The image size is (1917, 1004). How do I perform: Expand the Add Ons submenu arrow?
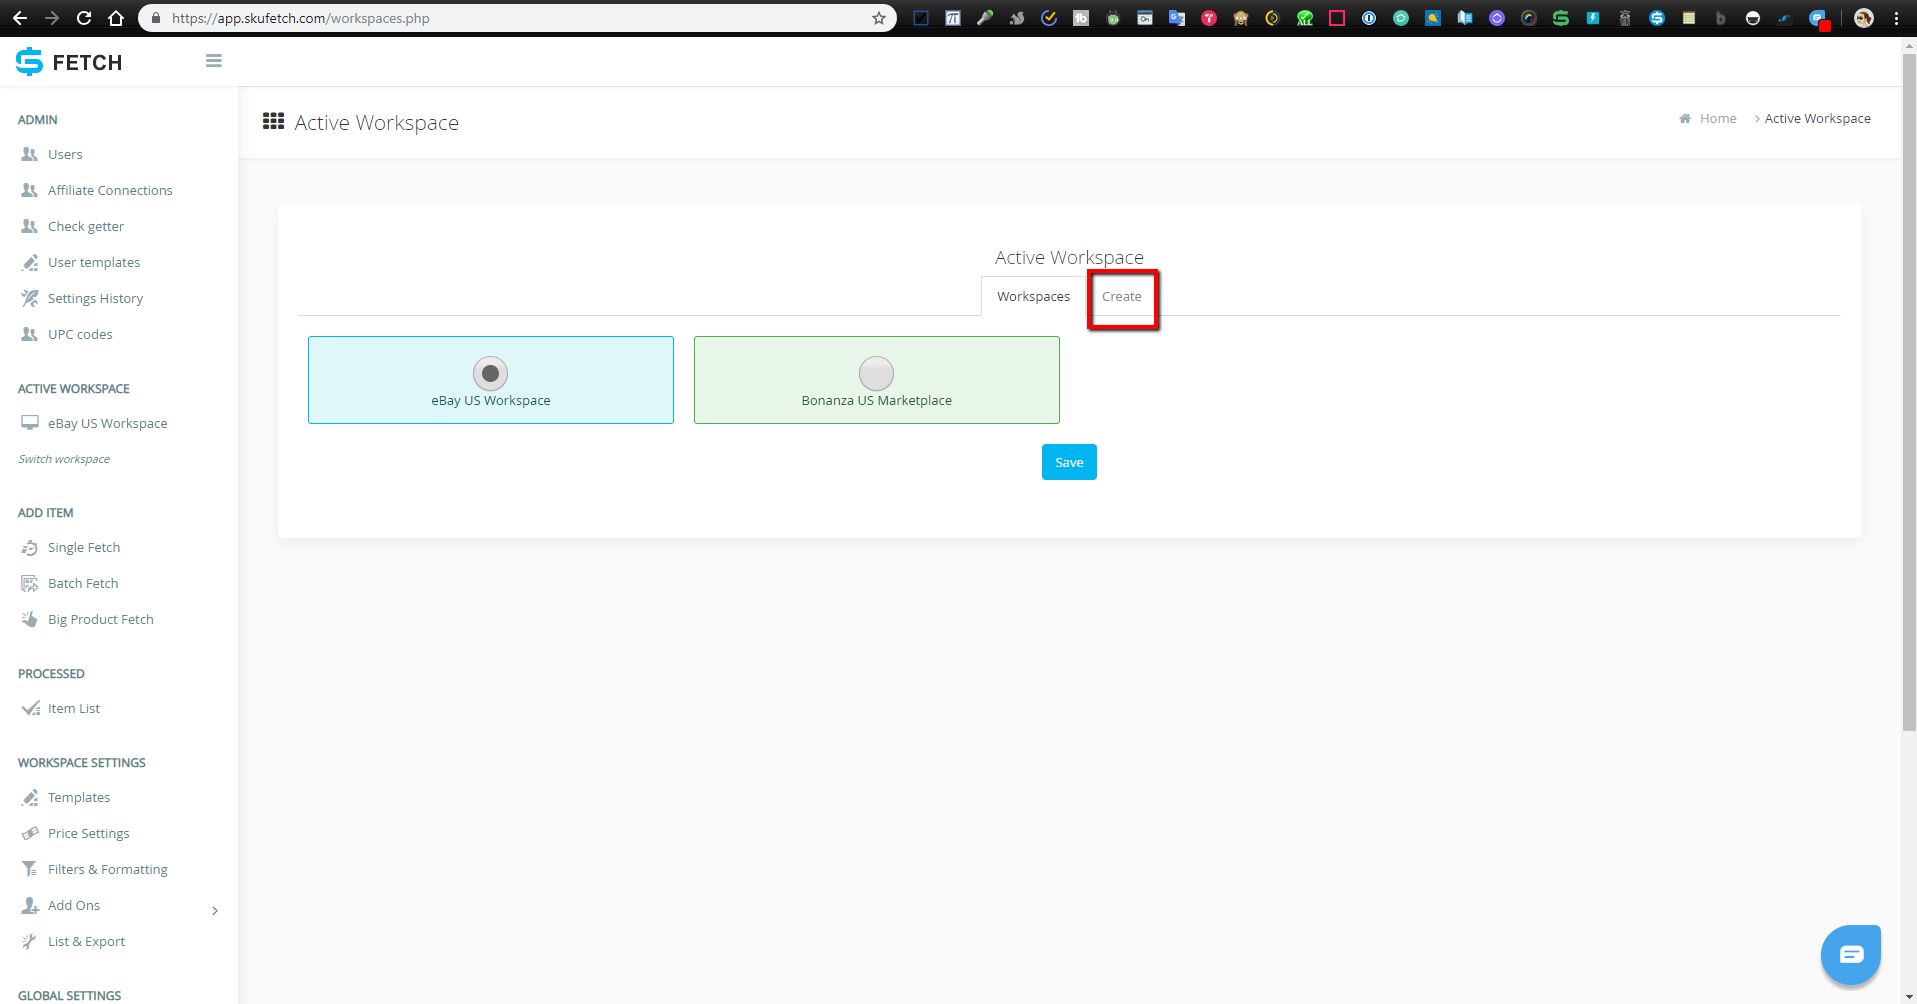click(x=215, y=910)
